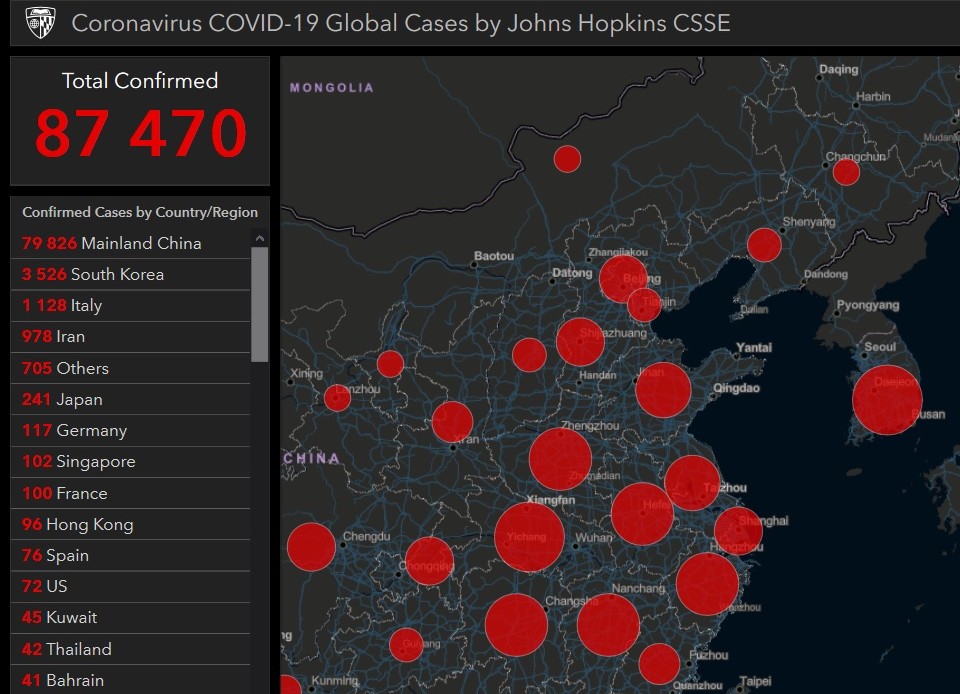
Task: Click the scroll-up arrow of country list
Action: pos(260,238)
